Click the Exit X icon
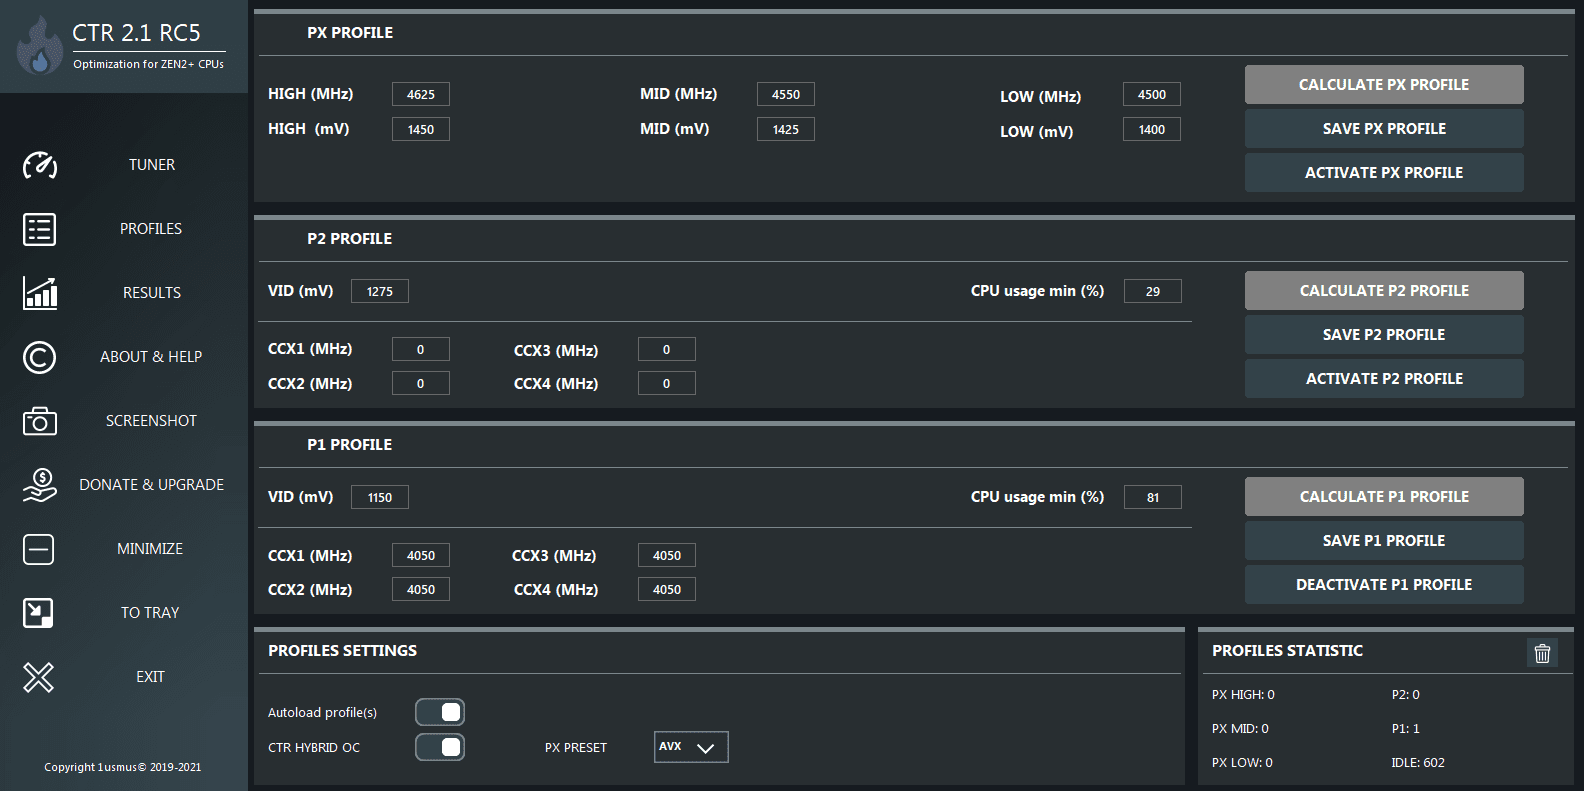This screenshot has height=791, width=1584. [39, 677]
